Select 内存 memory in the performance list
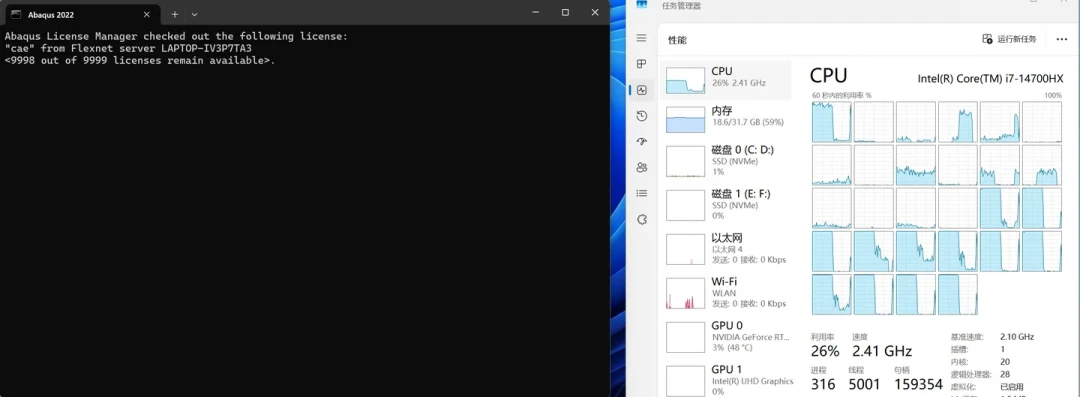Image resolution: width=1080 pixels, height=397 pixels. point(727,119)
